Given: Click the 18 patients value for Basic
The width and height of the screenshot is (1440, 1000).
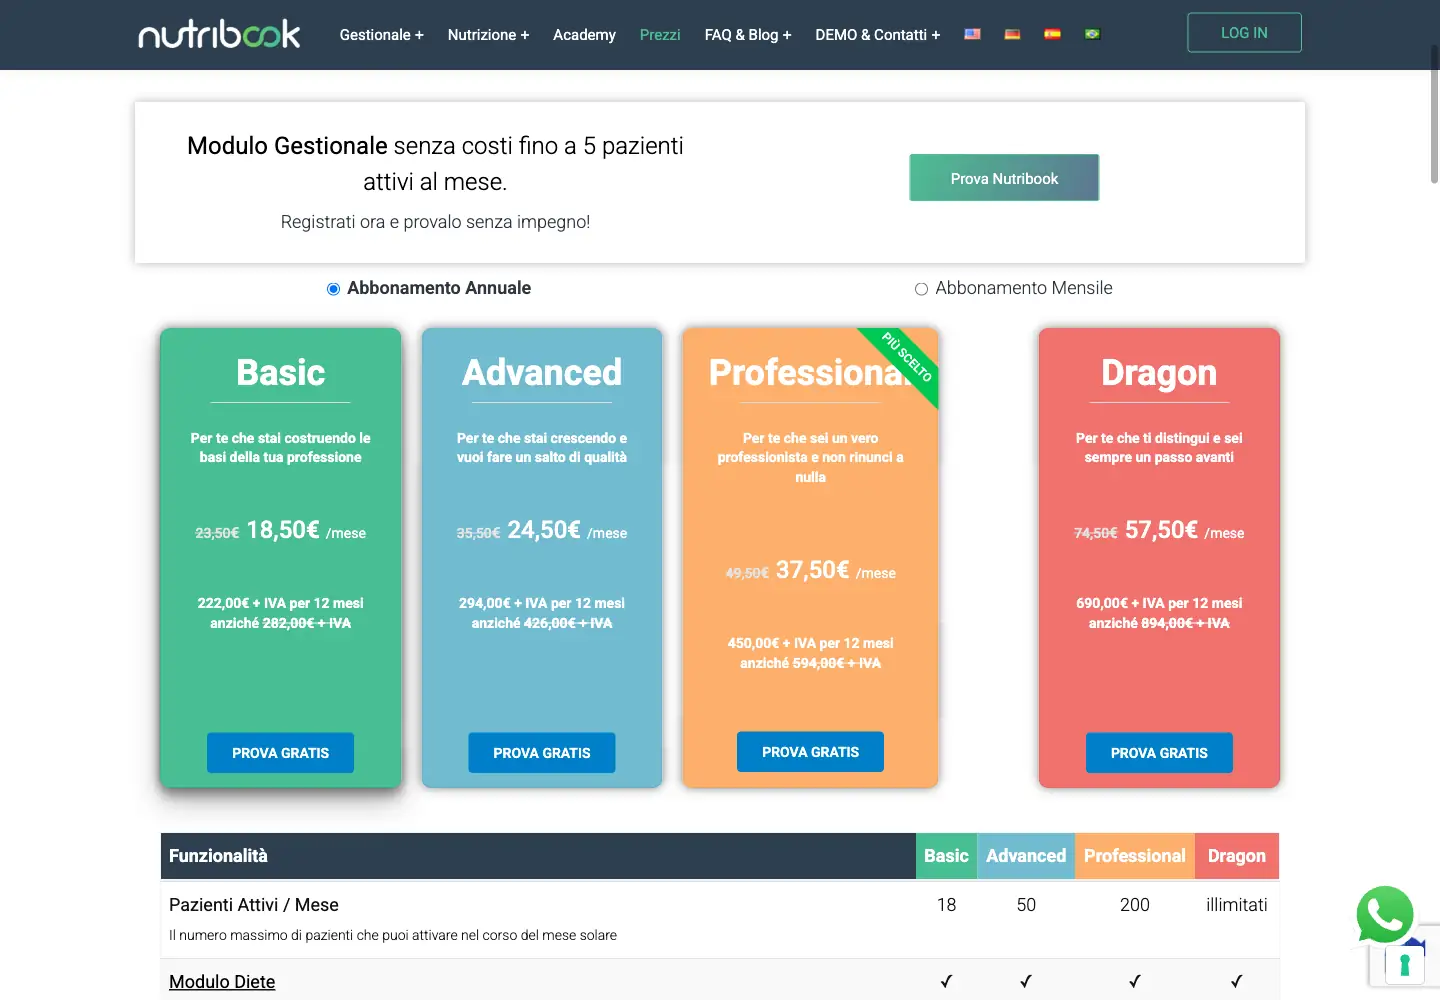Looking at the screenshot, I should click(x=947, y=905).
